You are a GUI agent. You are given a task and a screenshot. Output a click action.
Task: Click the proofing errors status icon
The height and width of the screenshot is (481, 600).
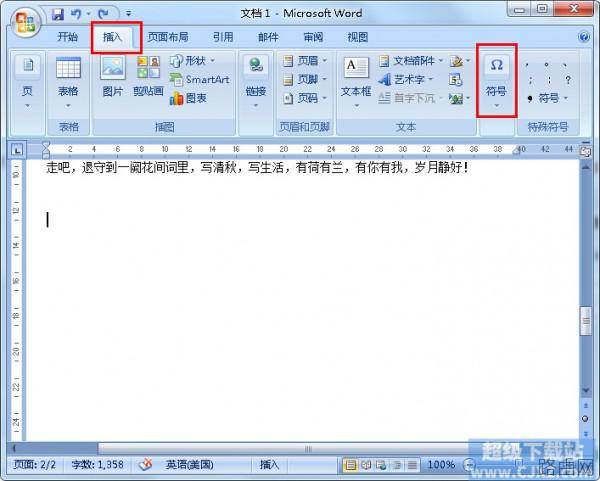[145, 465]
